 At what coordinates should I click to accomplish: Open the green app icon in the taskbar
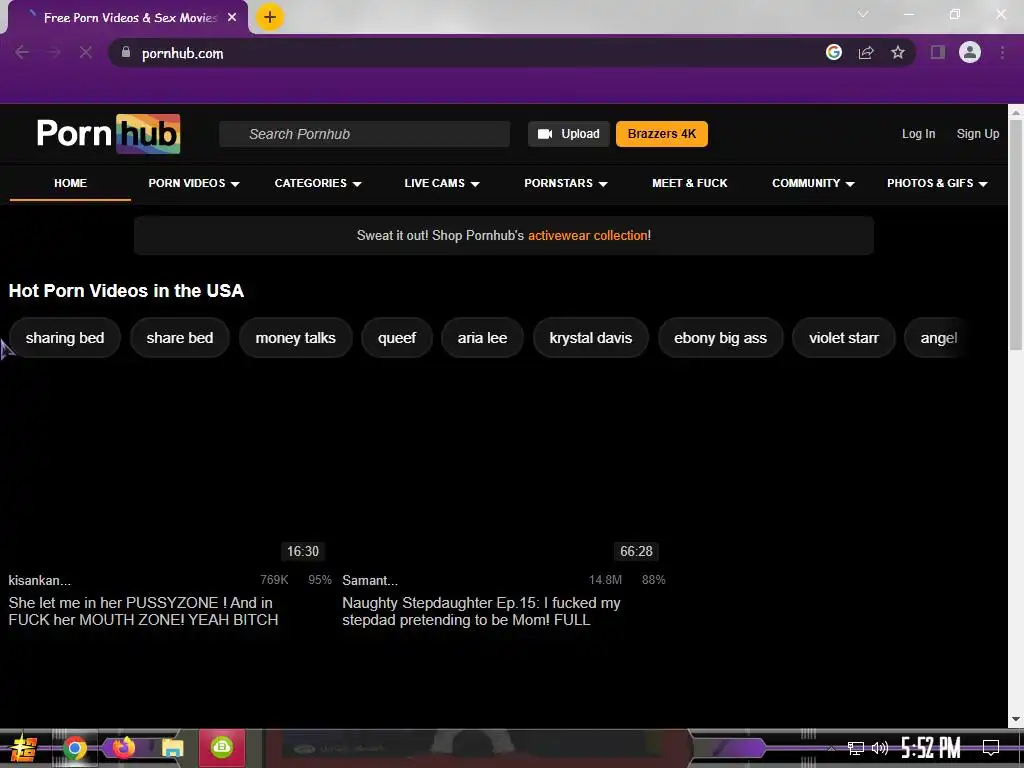click(x=222, y=747)
